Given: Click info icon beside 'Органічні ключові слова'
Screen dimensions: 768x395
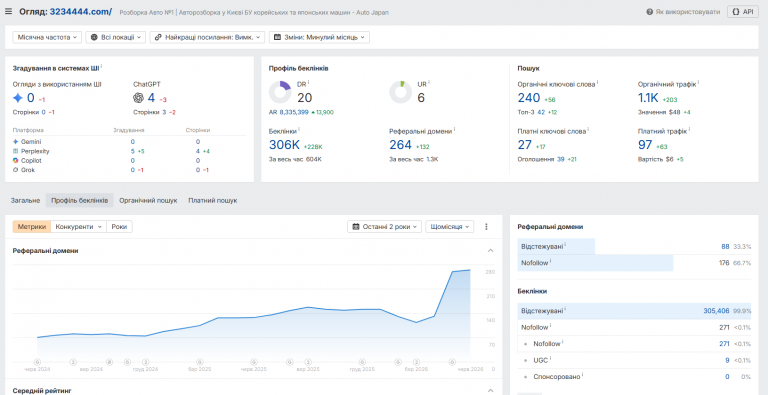Looking at the screenshot, I should click(x=597, y=82).
